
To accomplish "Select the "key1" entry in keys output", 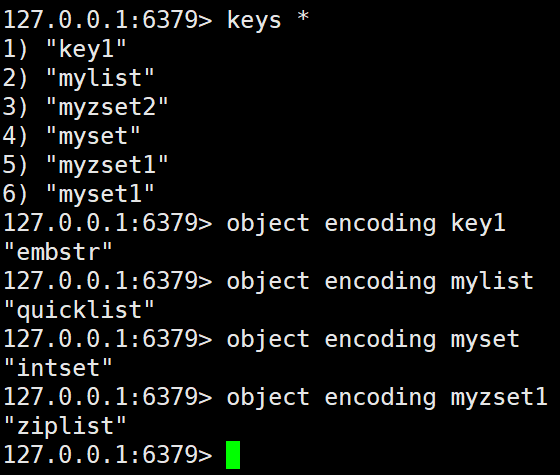I will click(86, 49).
